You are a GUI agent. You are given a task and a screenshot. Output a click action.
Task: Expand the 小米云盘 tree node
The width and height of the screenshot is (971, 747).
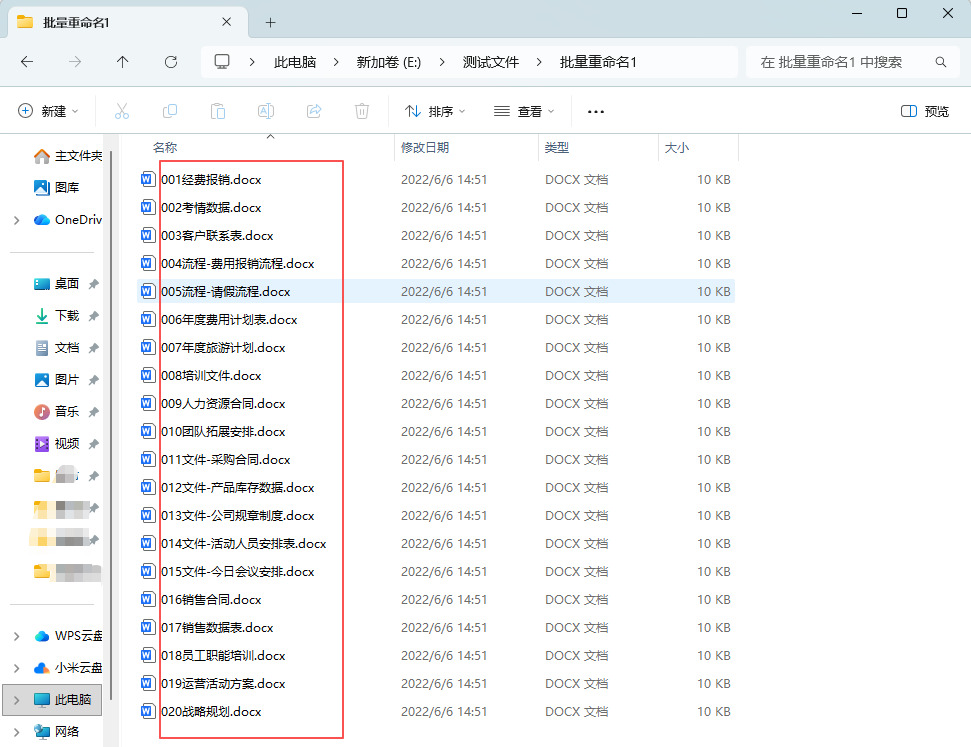[x=17, y=668]
